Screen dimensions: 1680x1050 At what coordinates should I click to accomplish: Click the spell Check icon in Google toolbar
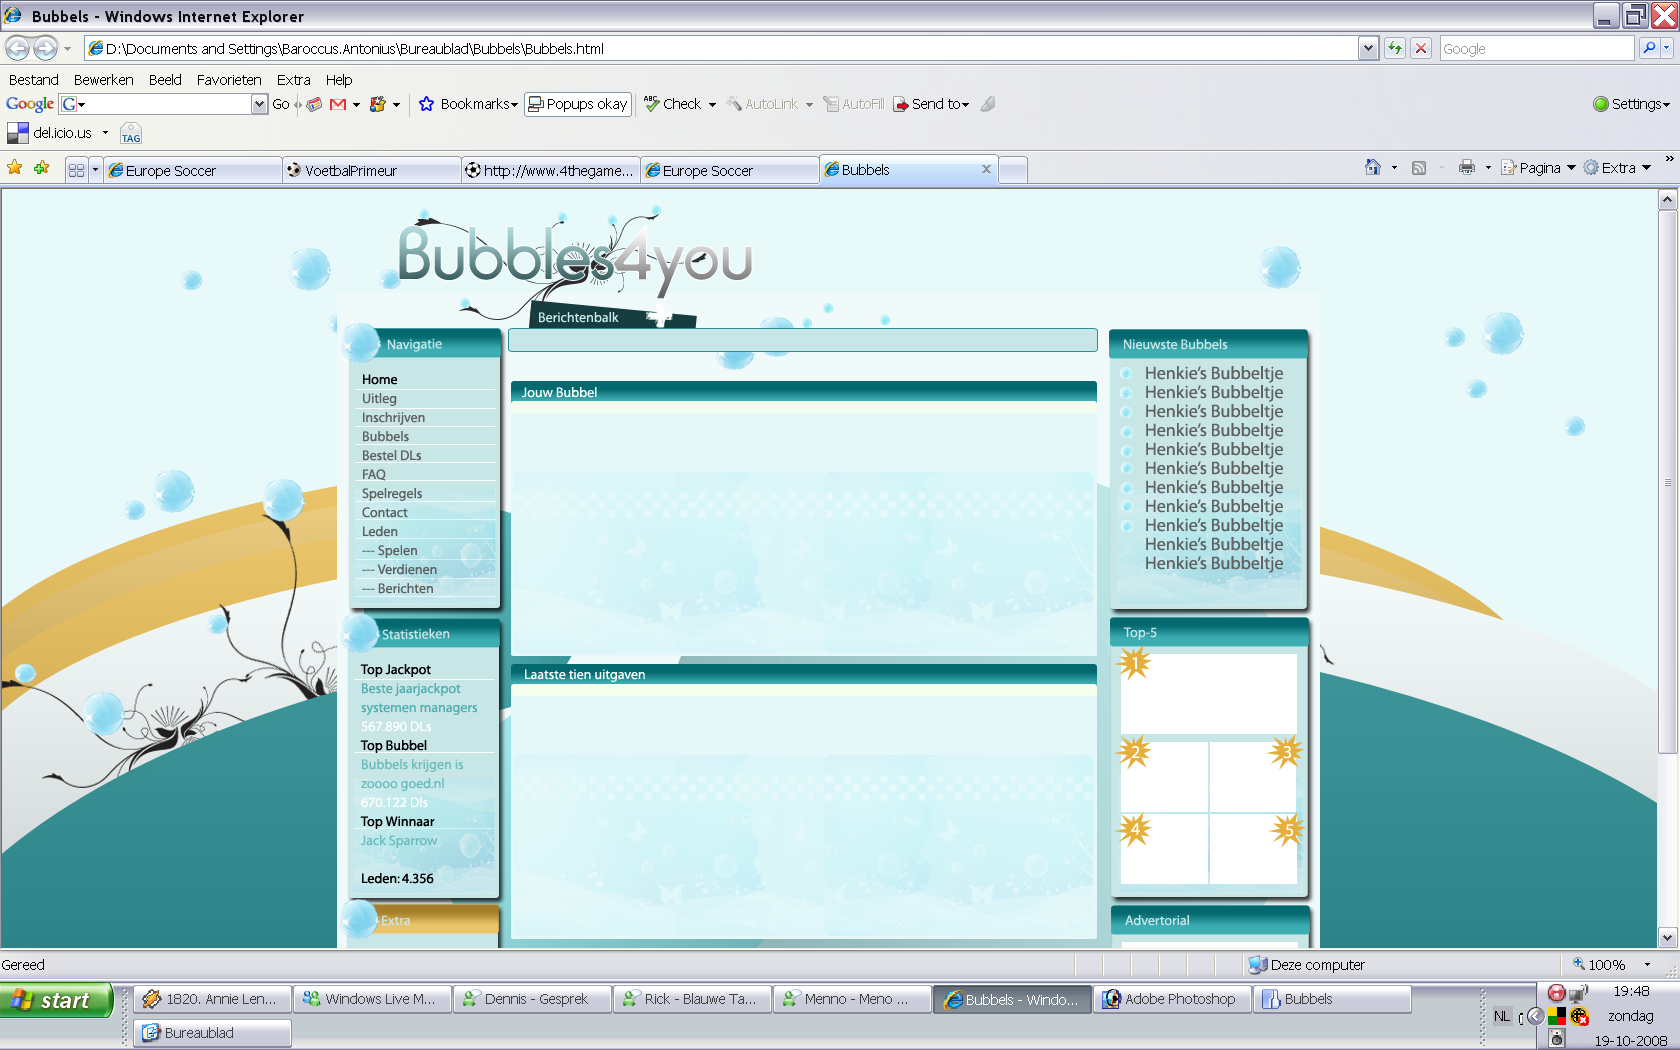point(652,103)
